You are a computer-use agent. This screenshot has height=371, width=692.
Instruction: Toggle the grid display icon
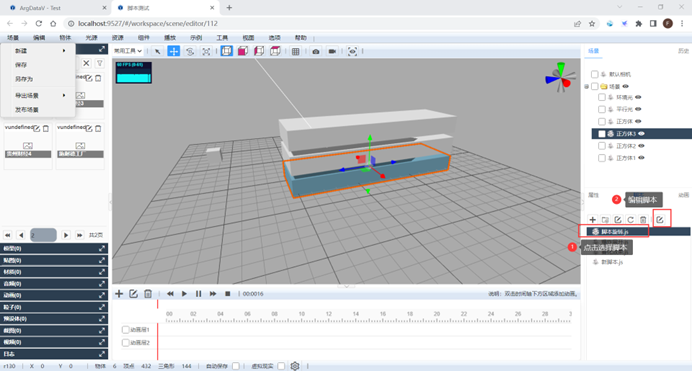point(296,51)
